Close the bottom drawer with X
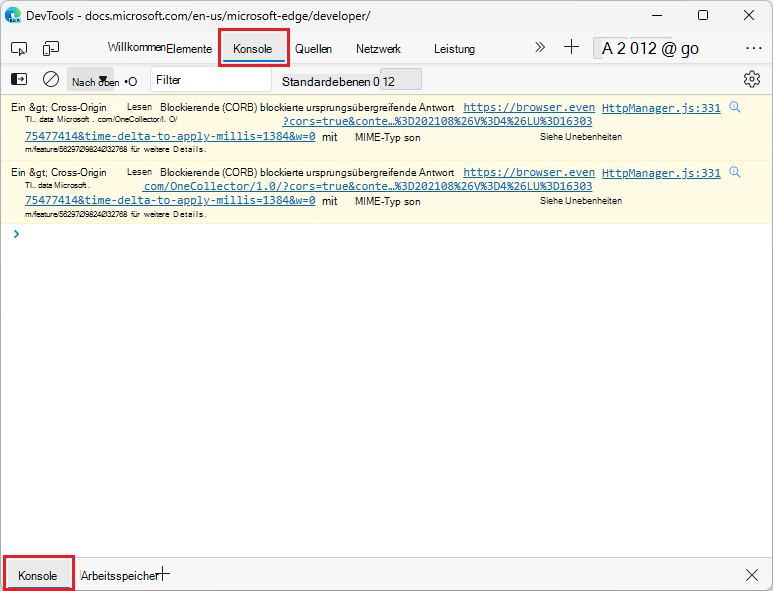The width and height of the screenshot is (773, 591). tap(752, 575)
